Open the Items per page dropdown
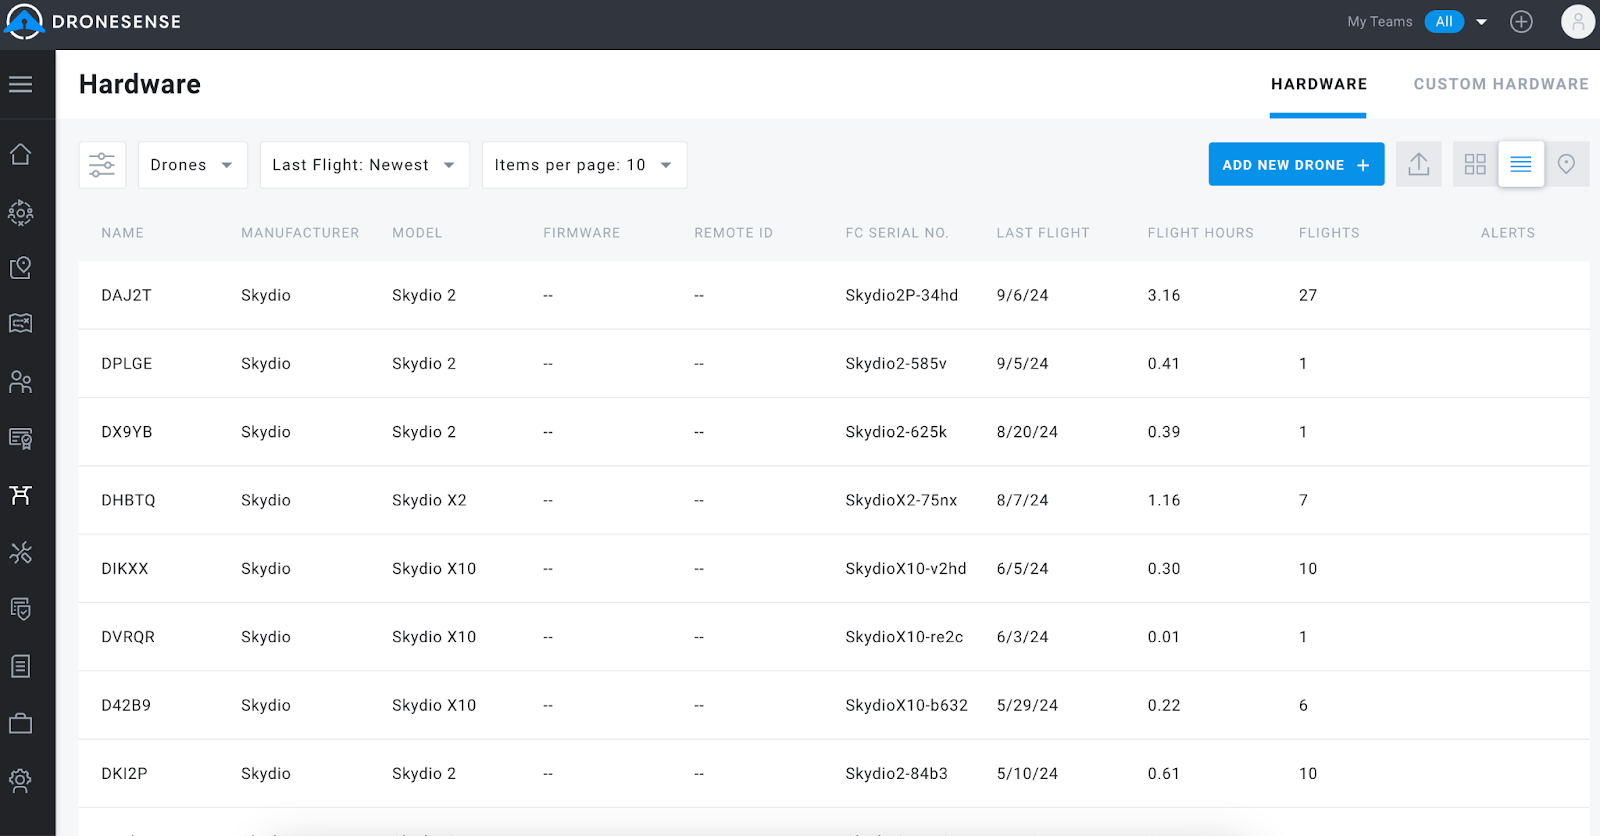The width and height of the screenshot is (1600, 836). [584, 165]
